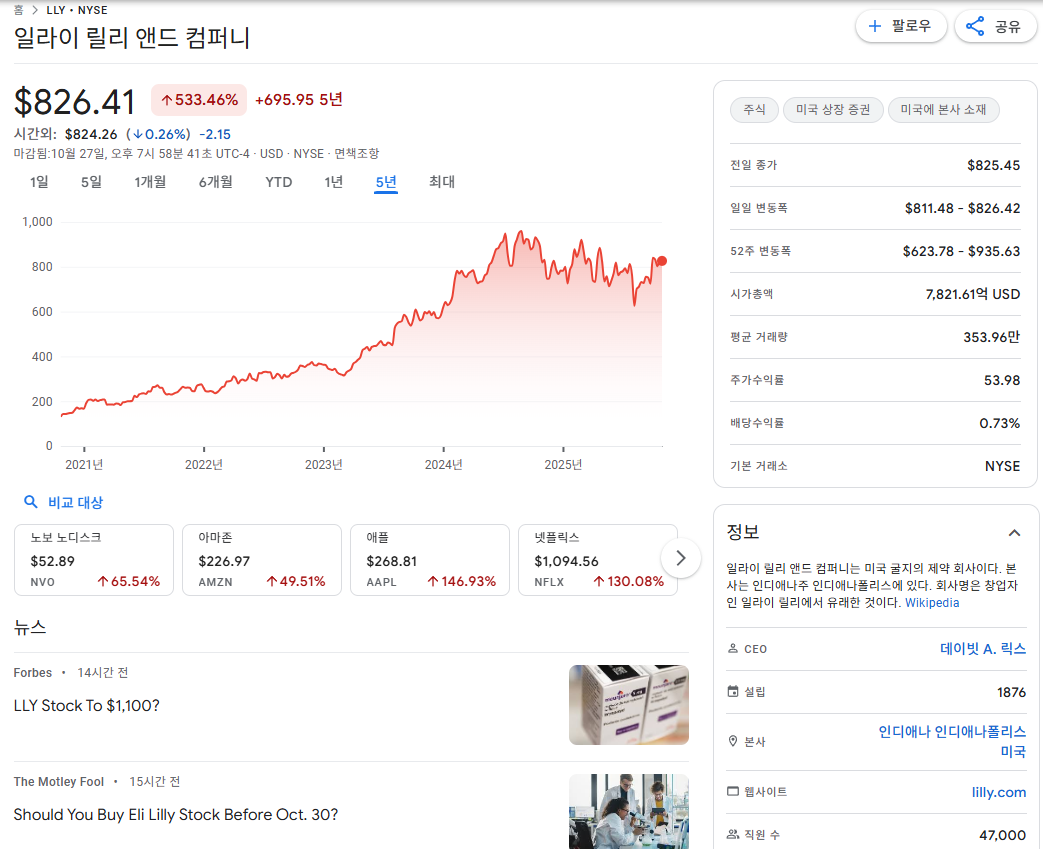Open the Motley Fool Eli Lilly headline
This screenshot has width=1043, height=849.
(176, 814)
